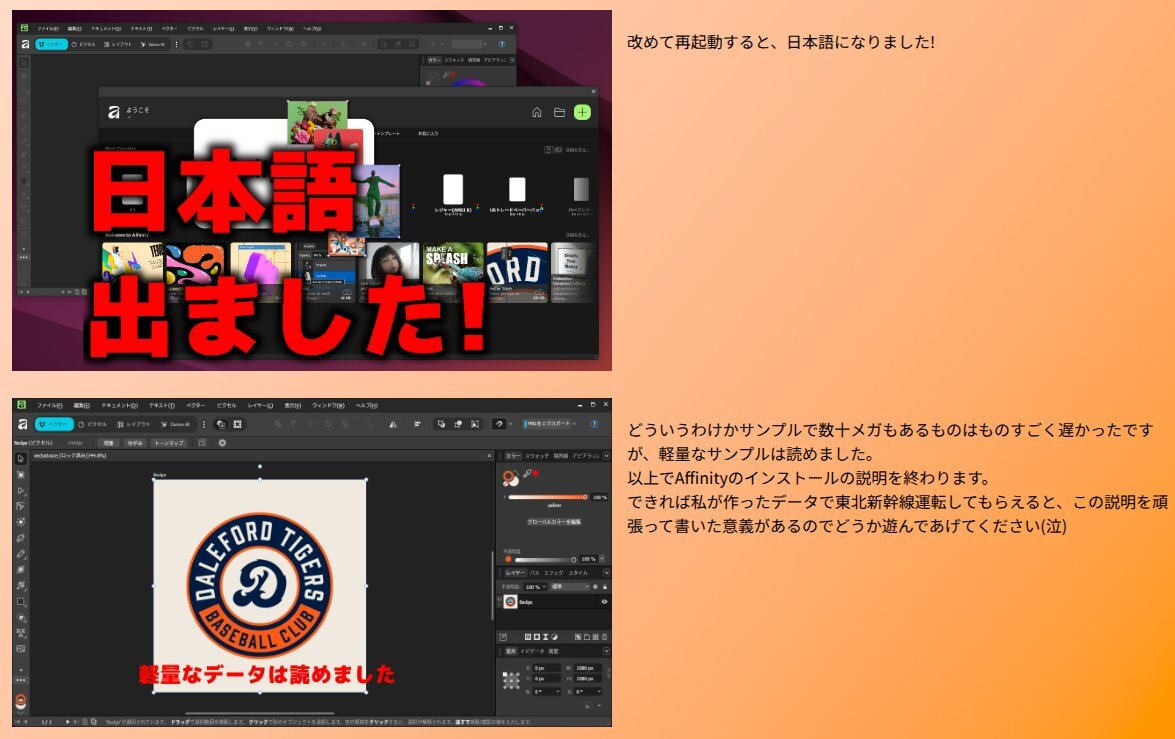Click the next page arrow in the lower status bar
Image resolution: width=1175 pixels, height=739 pixels.
pos(67,722)
